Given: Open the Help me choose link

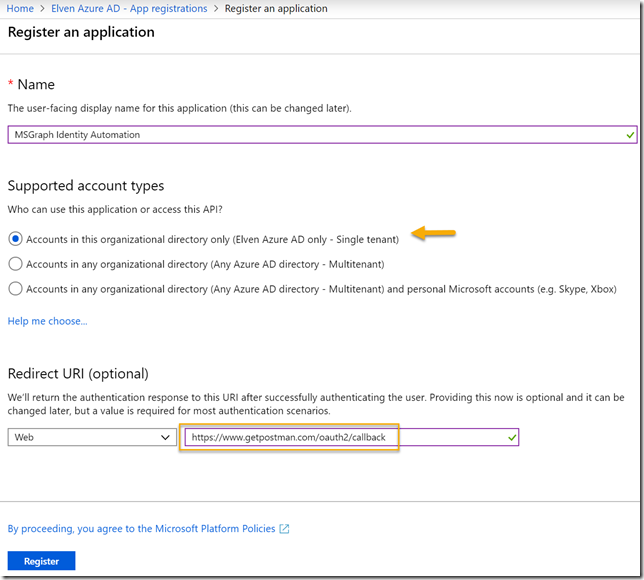Looking at the screenshot, I should [47, 321].
